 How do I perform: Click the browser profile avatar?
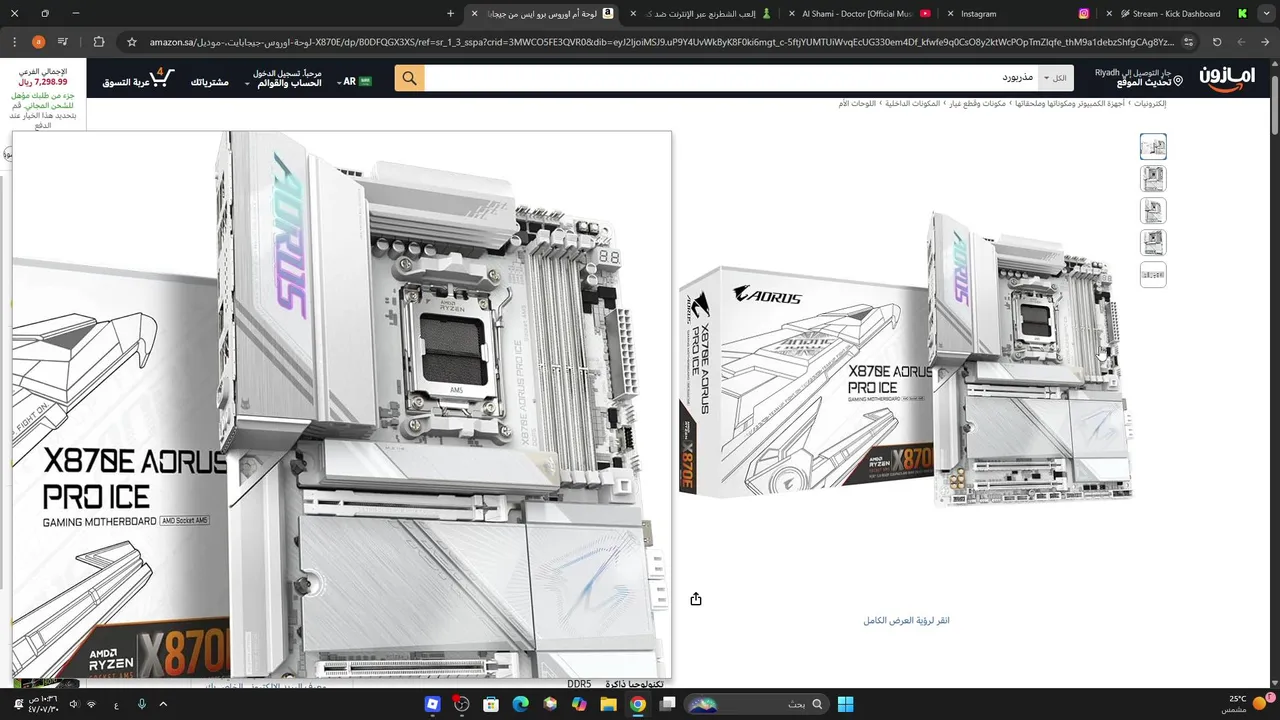coord(39,42)
